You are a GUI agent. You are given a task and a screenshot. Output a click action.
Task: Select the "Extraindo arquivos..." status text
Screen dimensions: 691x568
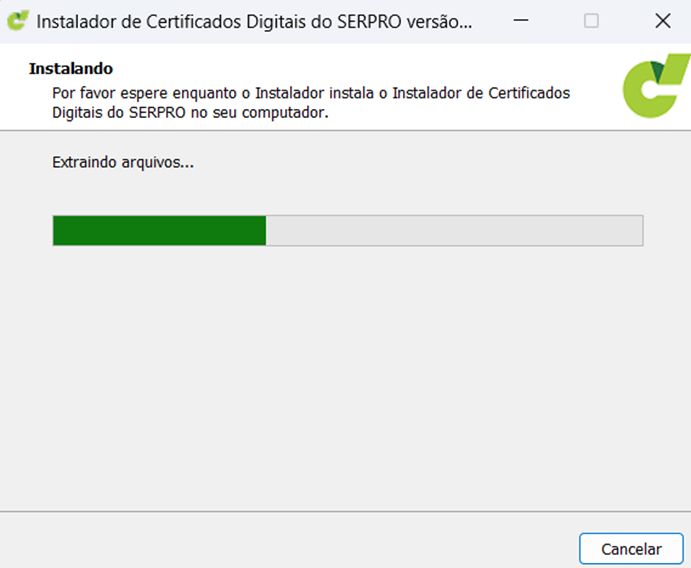pyautogui.click(x=122, y=162)
